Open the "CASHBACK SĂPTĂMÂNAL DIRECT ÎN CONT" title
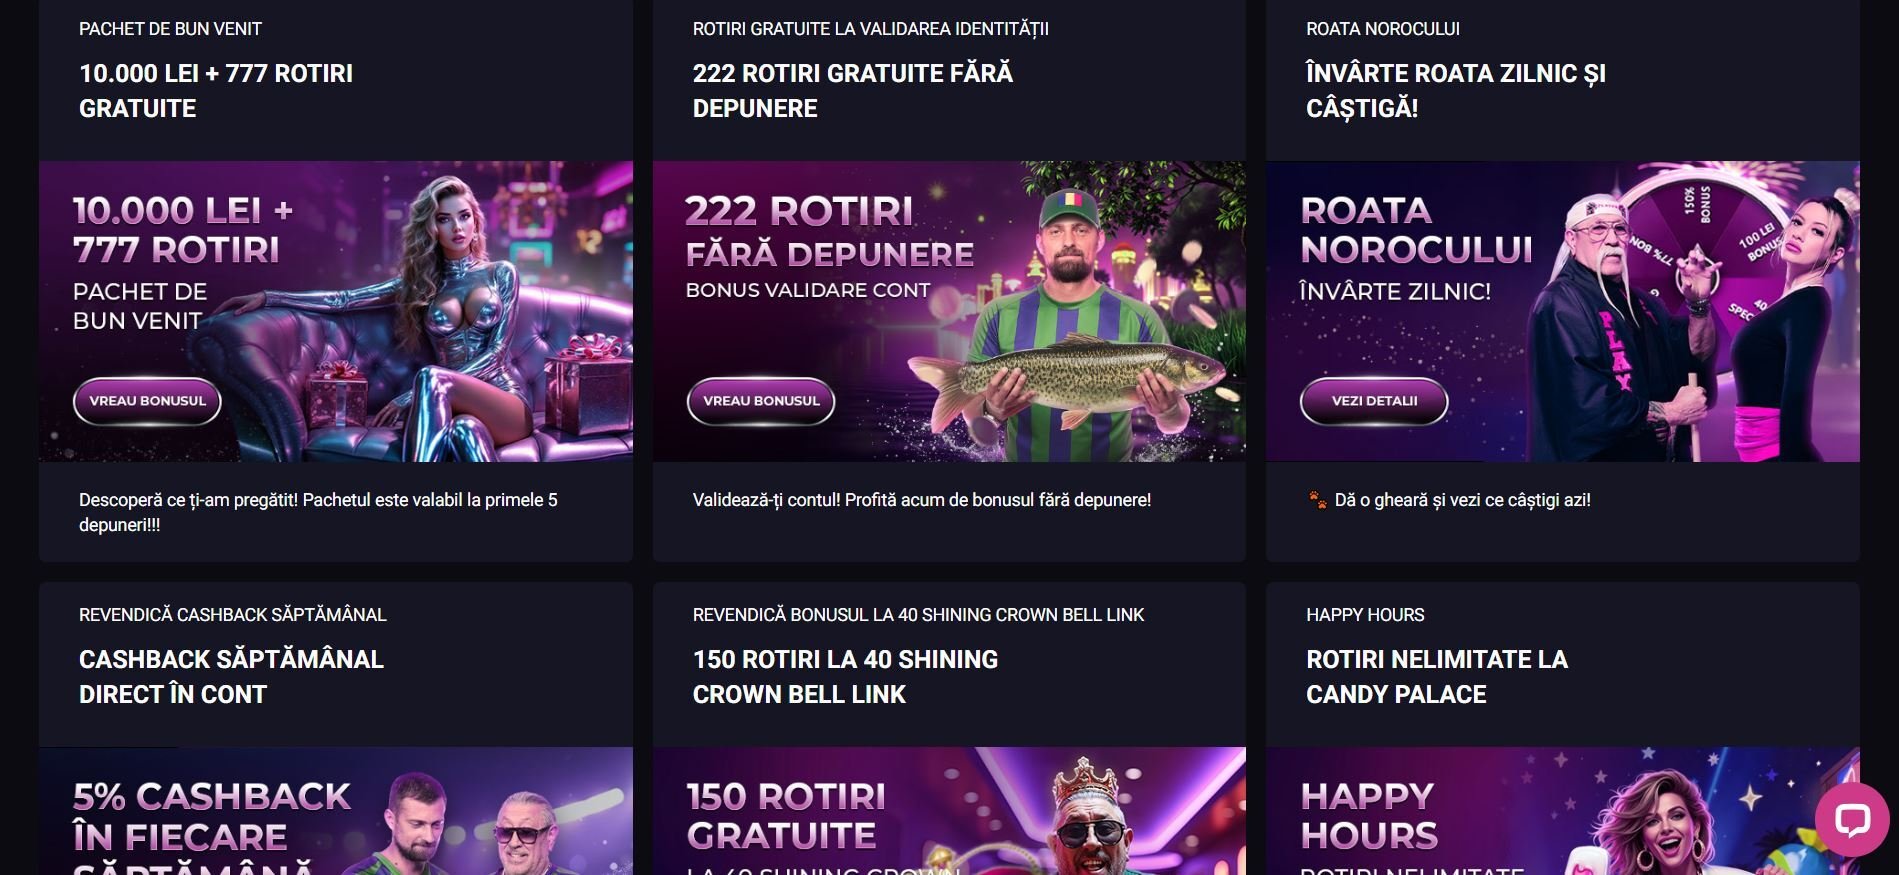The height and width of the screenshot is (875, 1899). click(231, 677)
